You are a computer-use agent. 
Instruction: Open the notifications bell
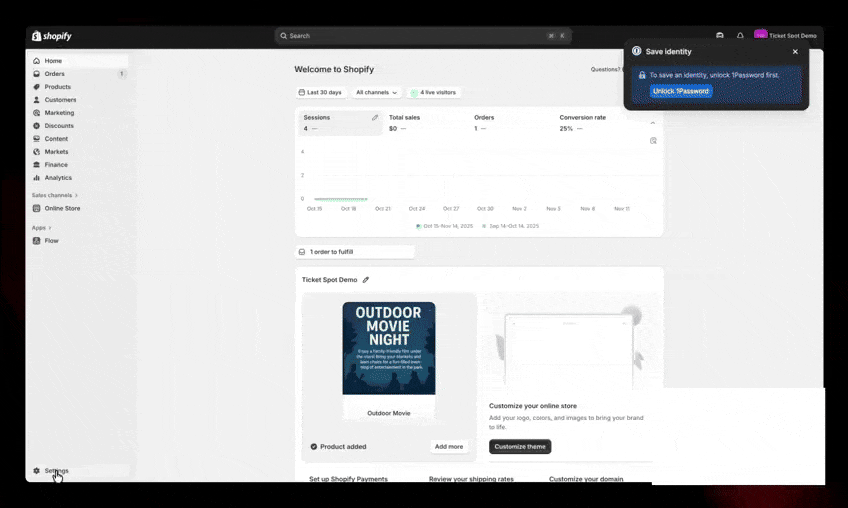pyautogui.click(x=740, y=36)
